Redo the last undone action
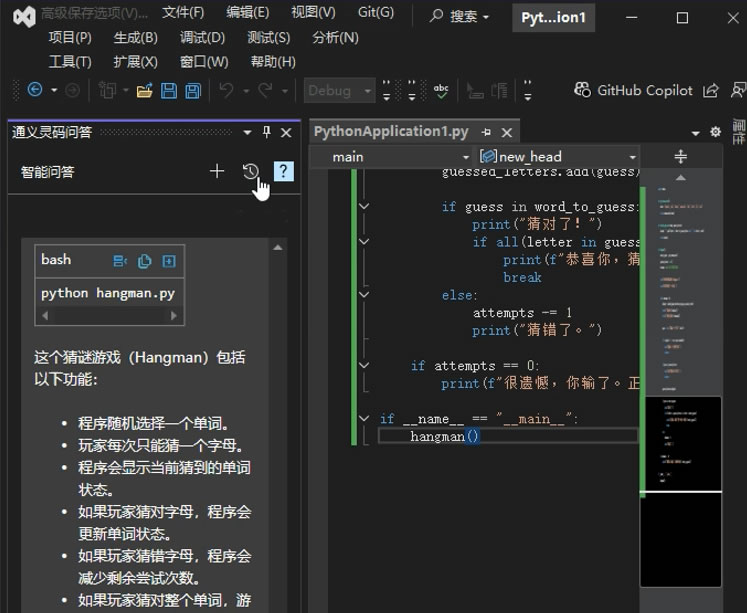 pos(265,90)
